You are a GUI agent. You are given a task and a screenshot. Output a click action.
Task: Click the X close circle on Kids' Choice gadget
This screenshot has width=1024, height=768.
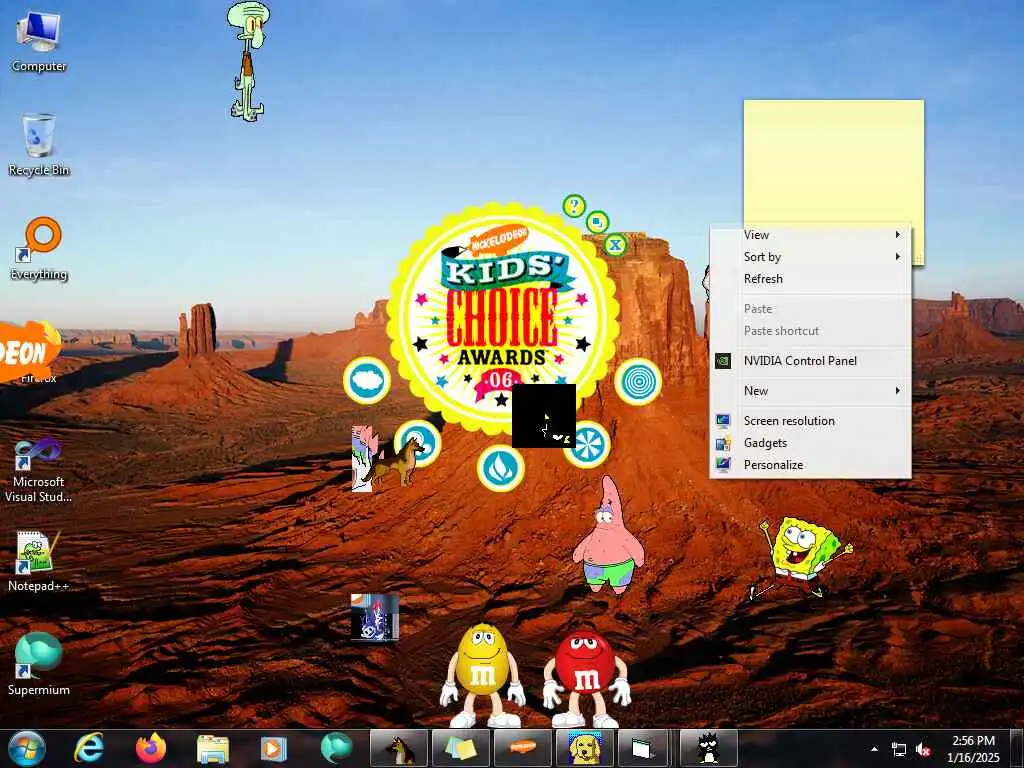[615, 246]
